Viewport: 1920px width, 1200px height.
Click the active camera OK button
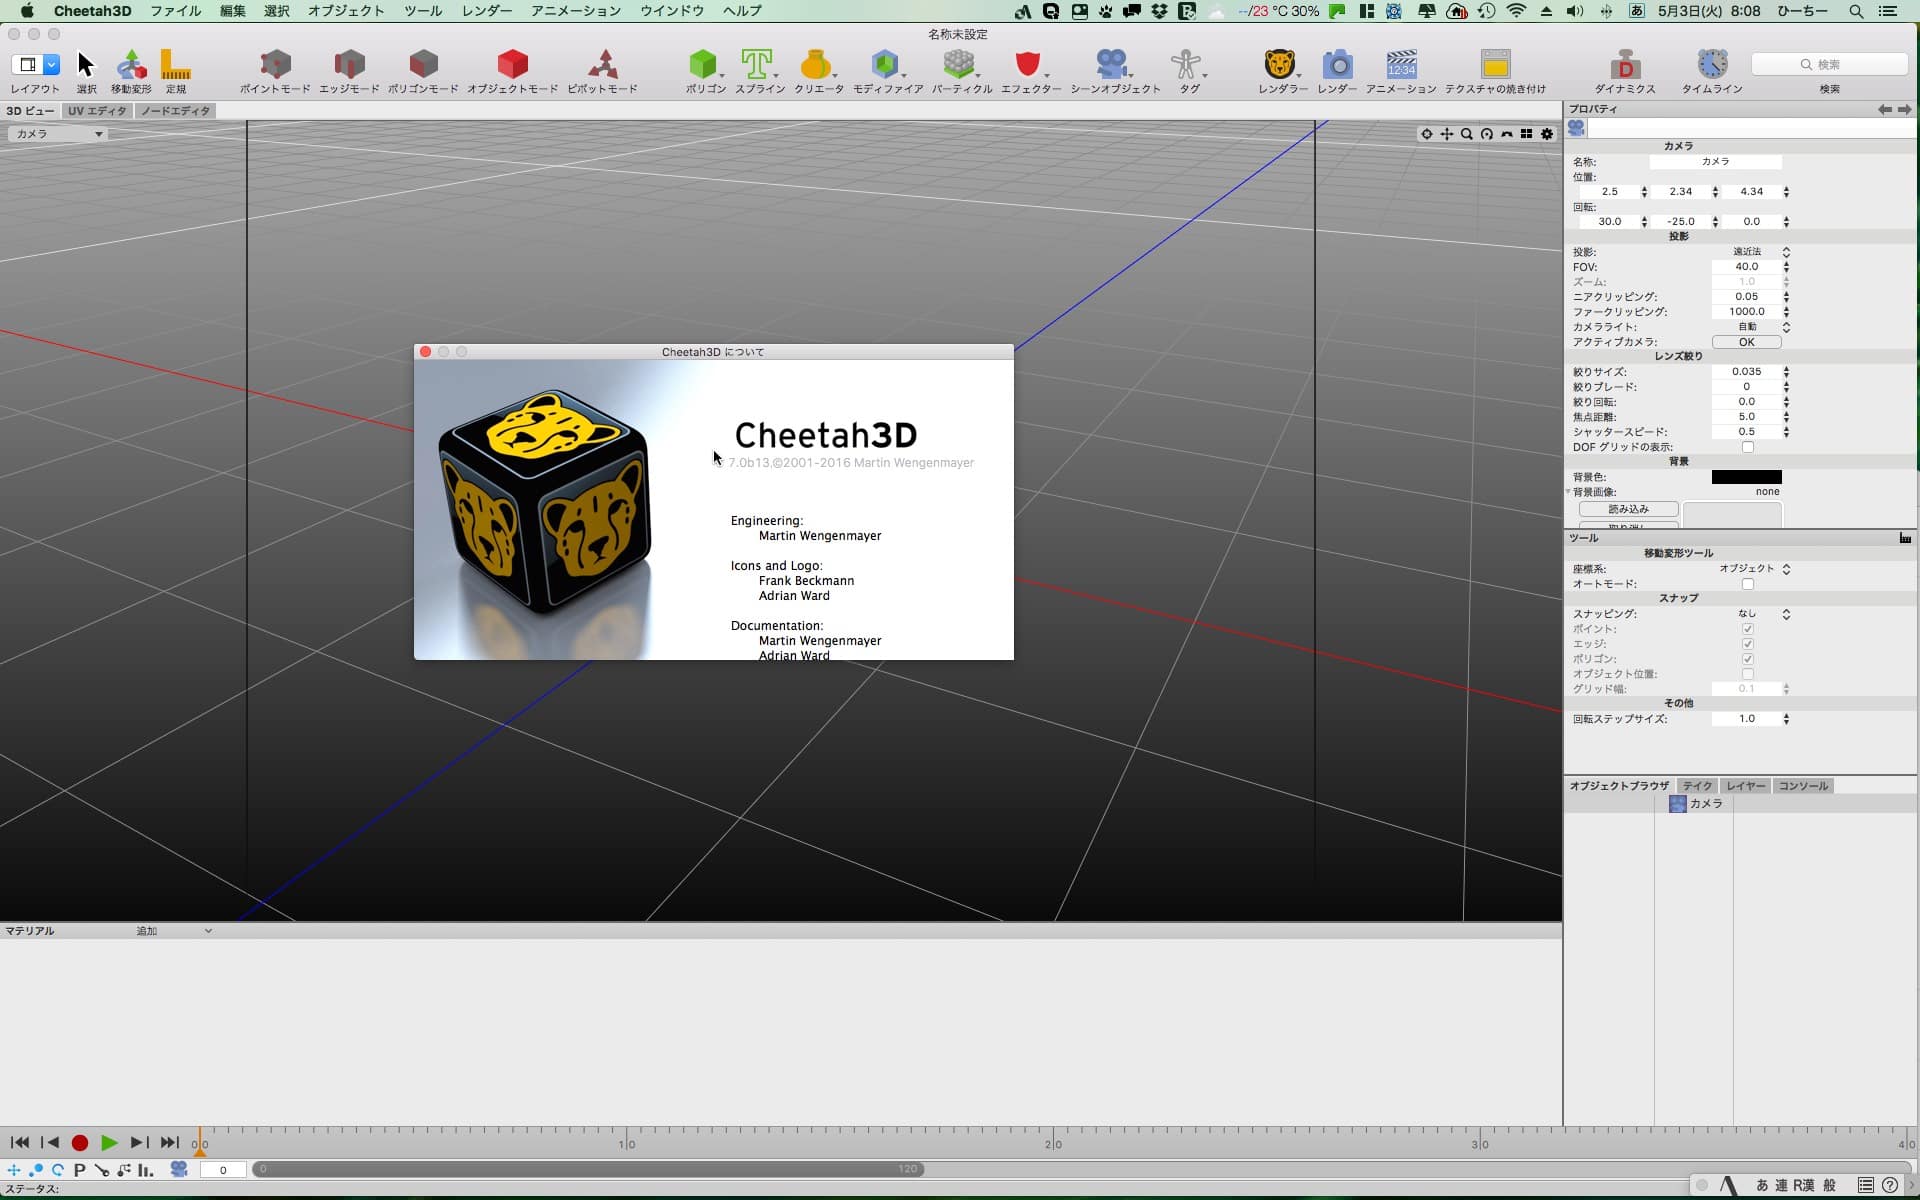tap(1746, 342)
